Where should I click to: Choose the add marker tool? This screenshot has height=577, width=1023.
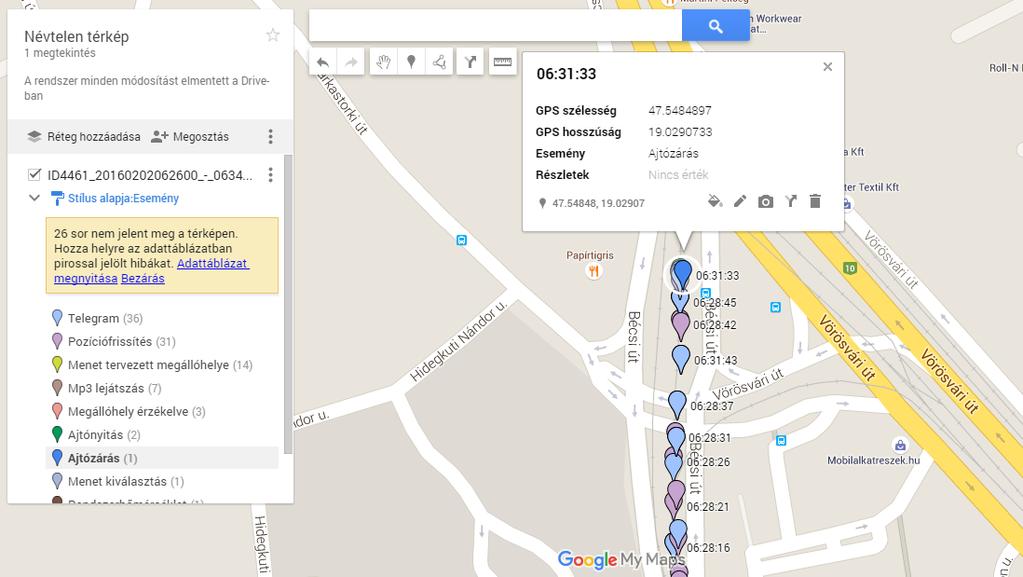coord(411,62)
